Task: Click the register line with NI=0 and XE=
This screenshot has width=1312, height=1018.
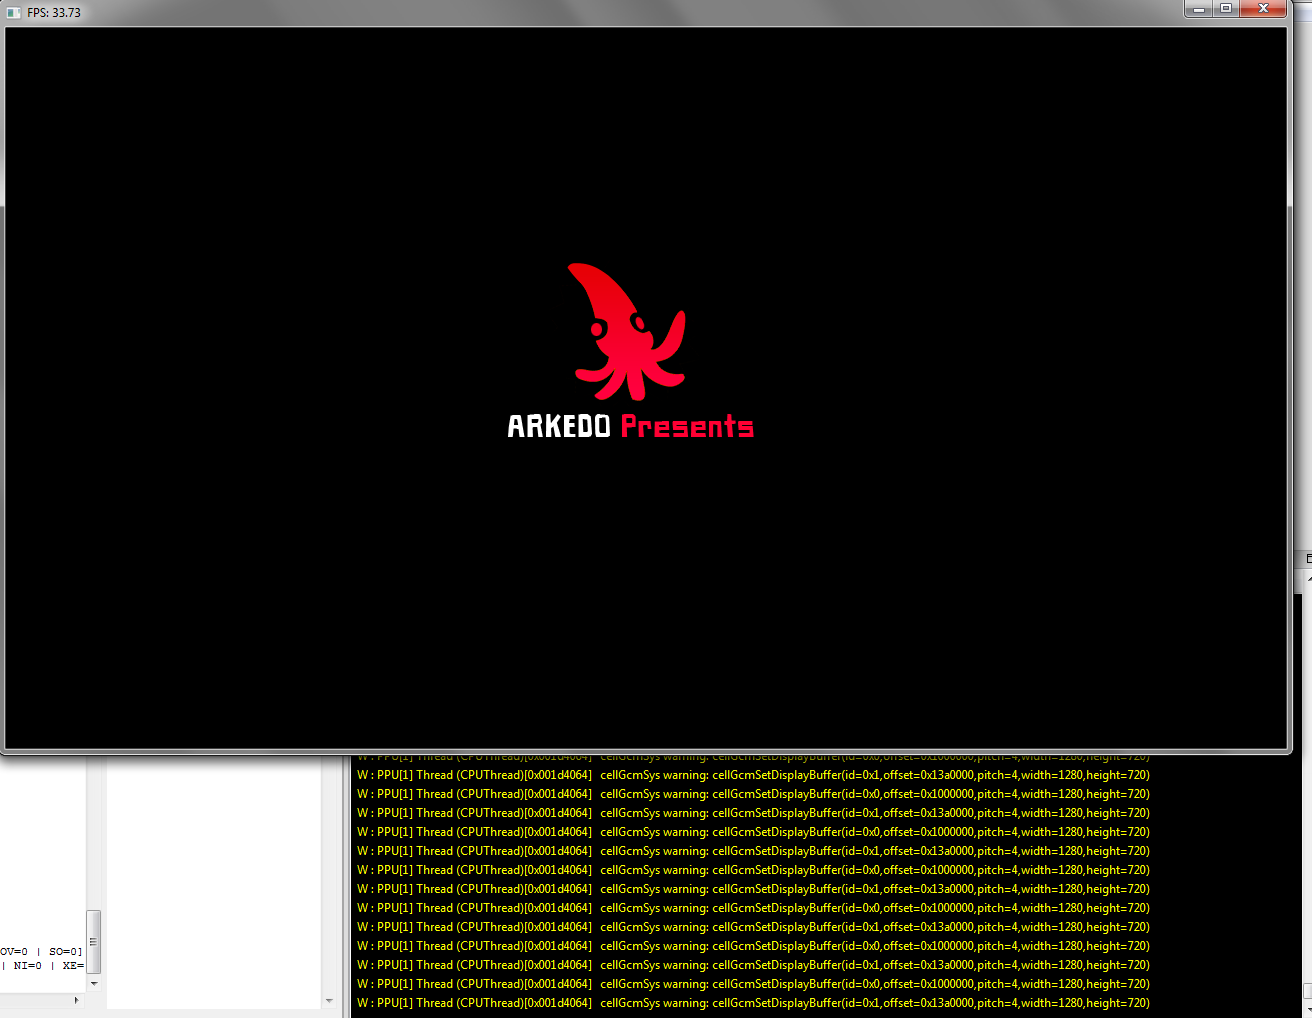Action: tap(41, 966)
